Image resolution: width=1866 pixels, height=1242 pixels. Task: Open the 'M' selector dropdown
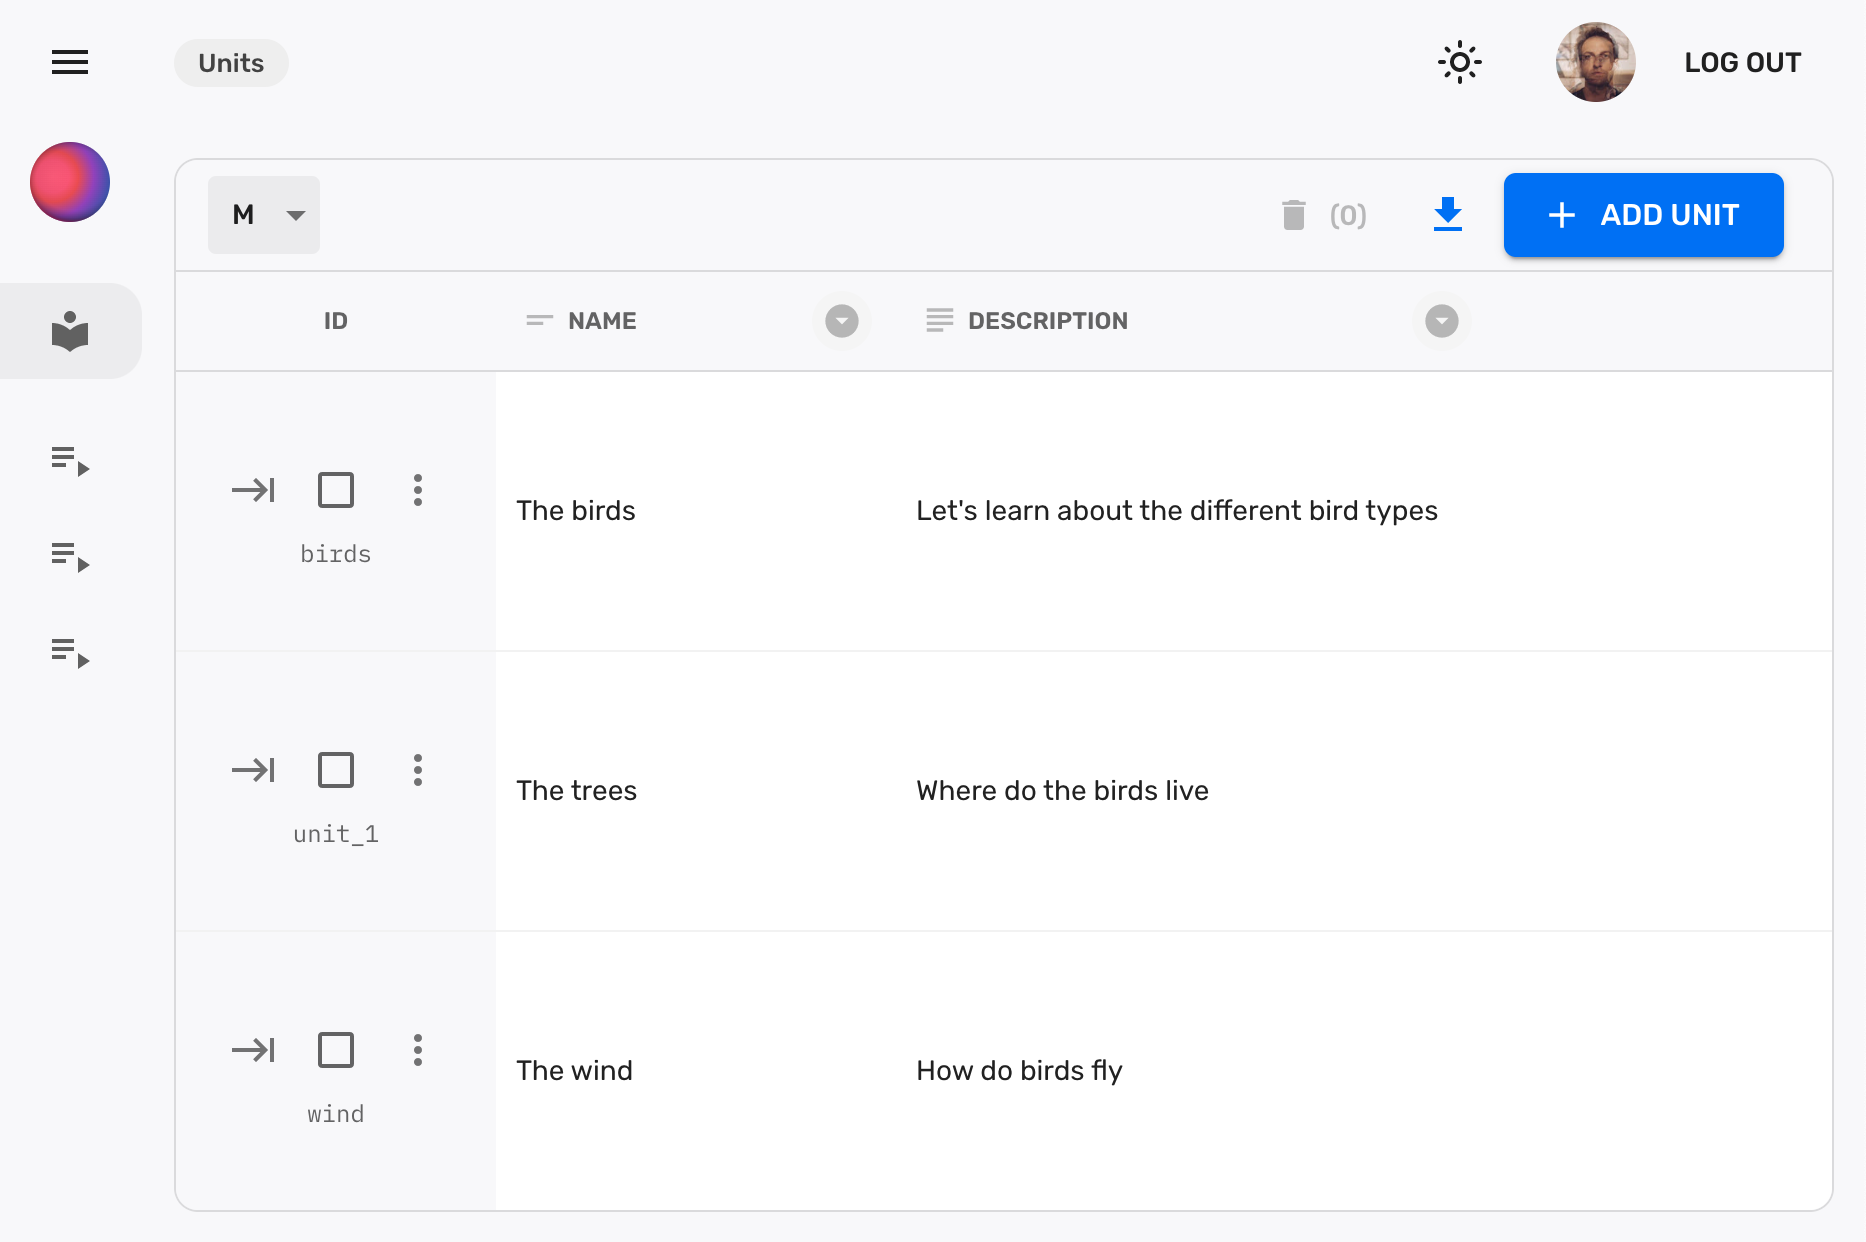click(x=263, y=215)
